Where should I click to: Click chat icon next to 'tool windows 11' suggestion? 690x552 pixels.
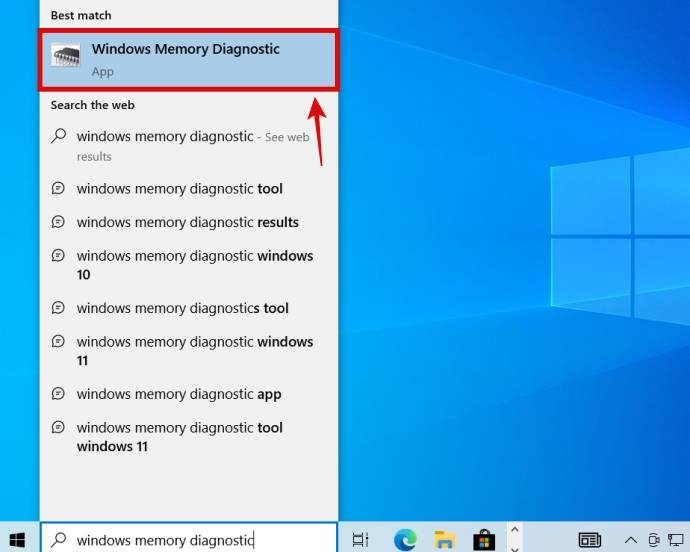(58, 427)
